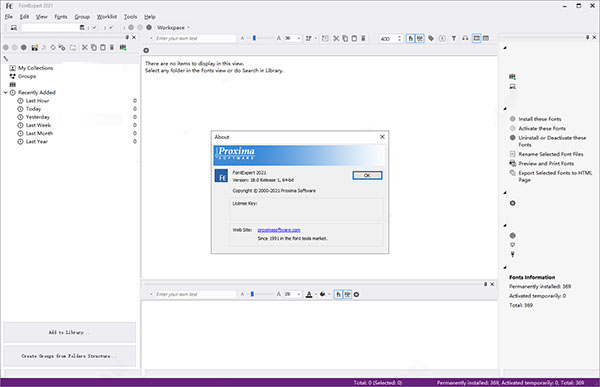Click copy icon in font view toolbar
Viewport: 600px width, 387px height.
pyautogui.click(x=345, y=38)
